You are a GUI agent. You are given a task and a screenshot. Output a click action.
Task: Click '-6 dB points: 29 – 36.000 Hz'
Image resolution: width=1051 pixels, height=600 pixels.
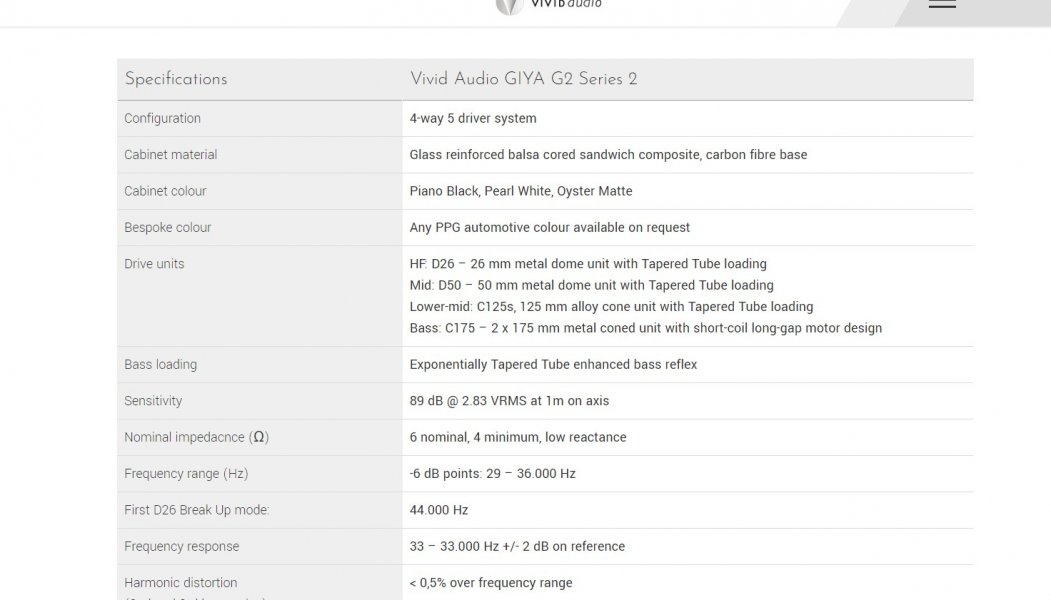(x=493, y=473)
